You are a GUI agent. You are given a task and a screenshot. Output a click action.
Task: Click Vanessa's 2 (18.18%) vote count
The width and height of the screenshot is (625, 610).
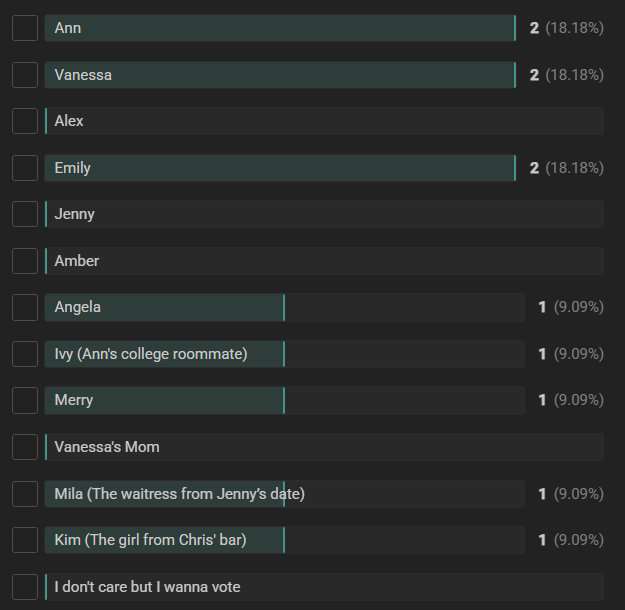click(x=566, y=75)
